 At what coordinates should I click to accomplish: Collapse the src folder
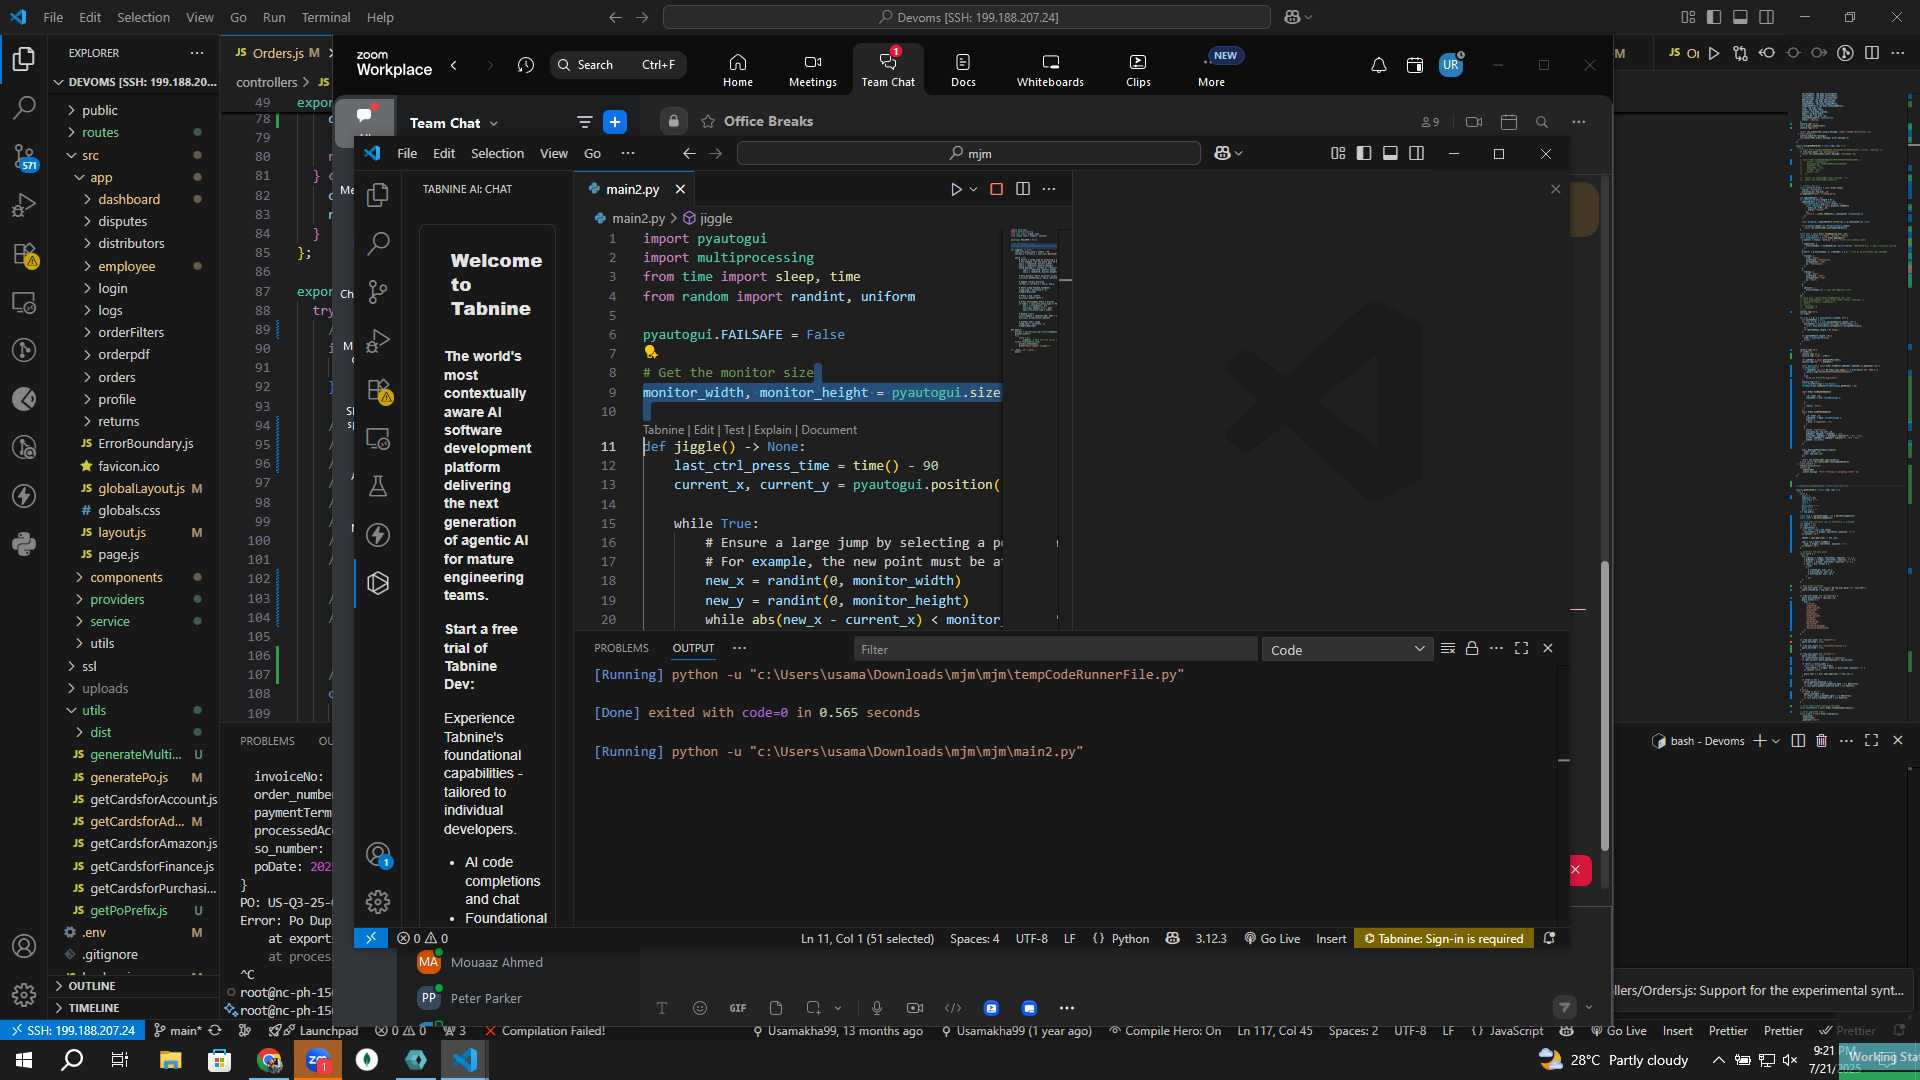[x=90, y=155]
